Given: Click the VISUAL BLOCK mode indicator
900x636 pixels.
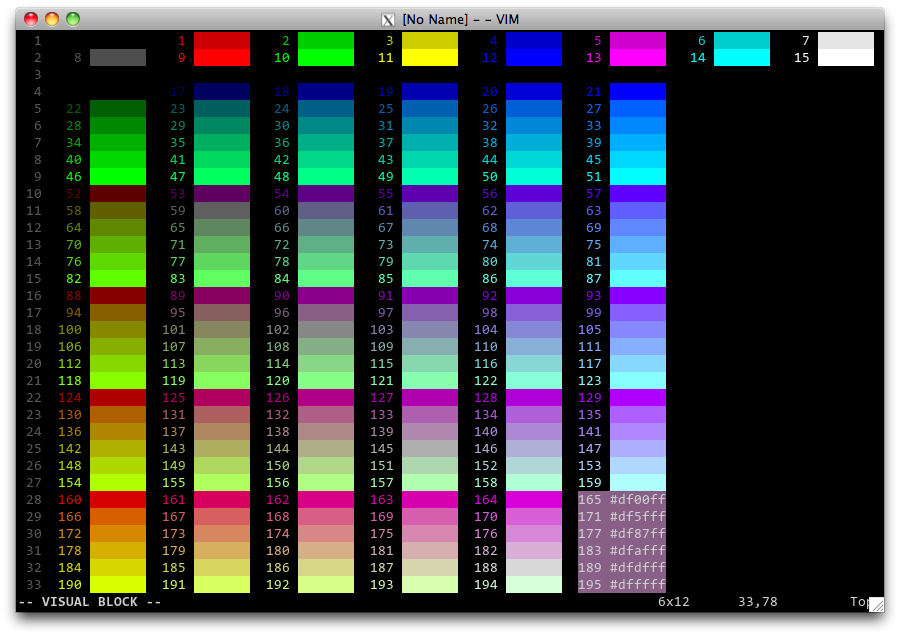Looking at the screenshot, I should click(x=90, y=602).
